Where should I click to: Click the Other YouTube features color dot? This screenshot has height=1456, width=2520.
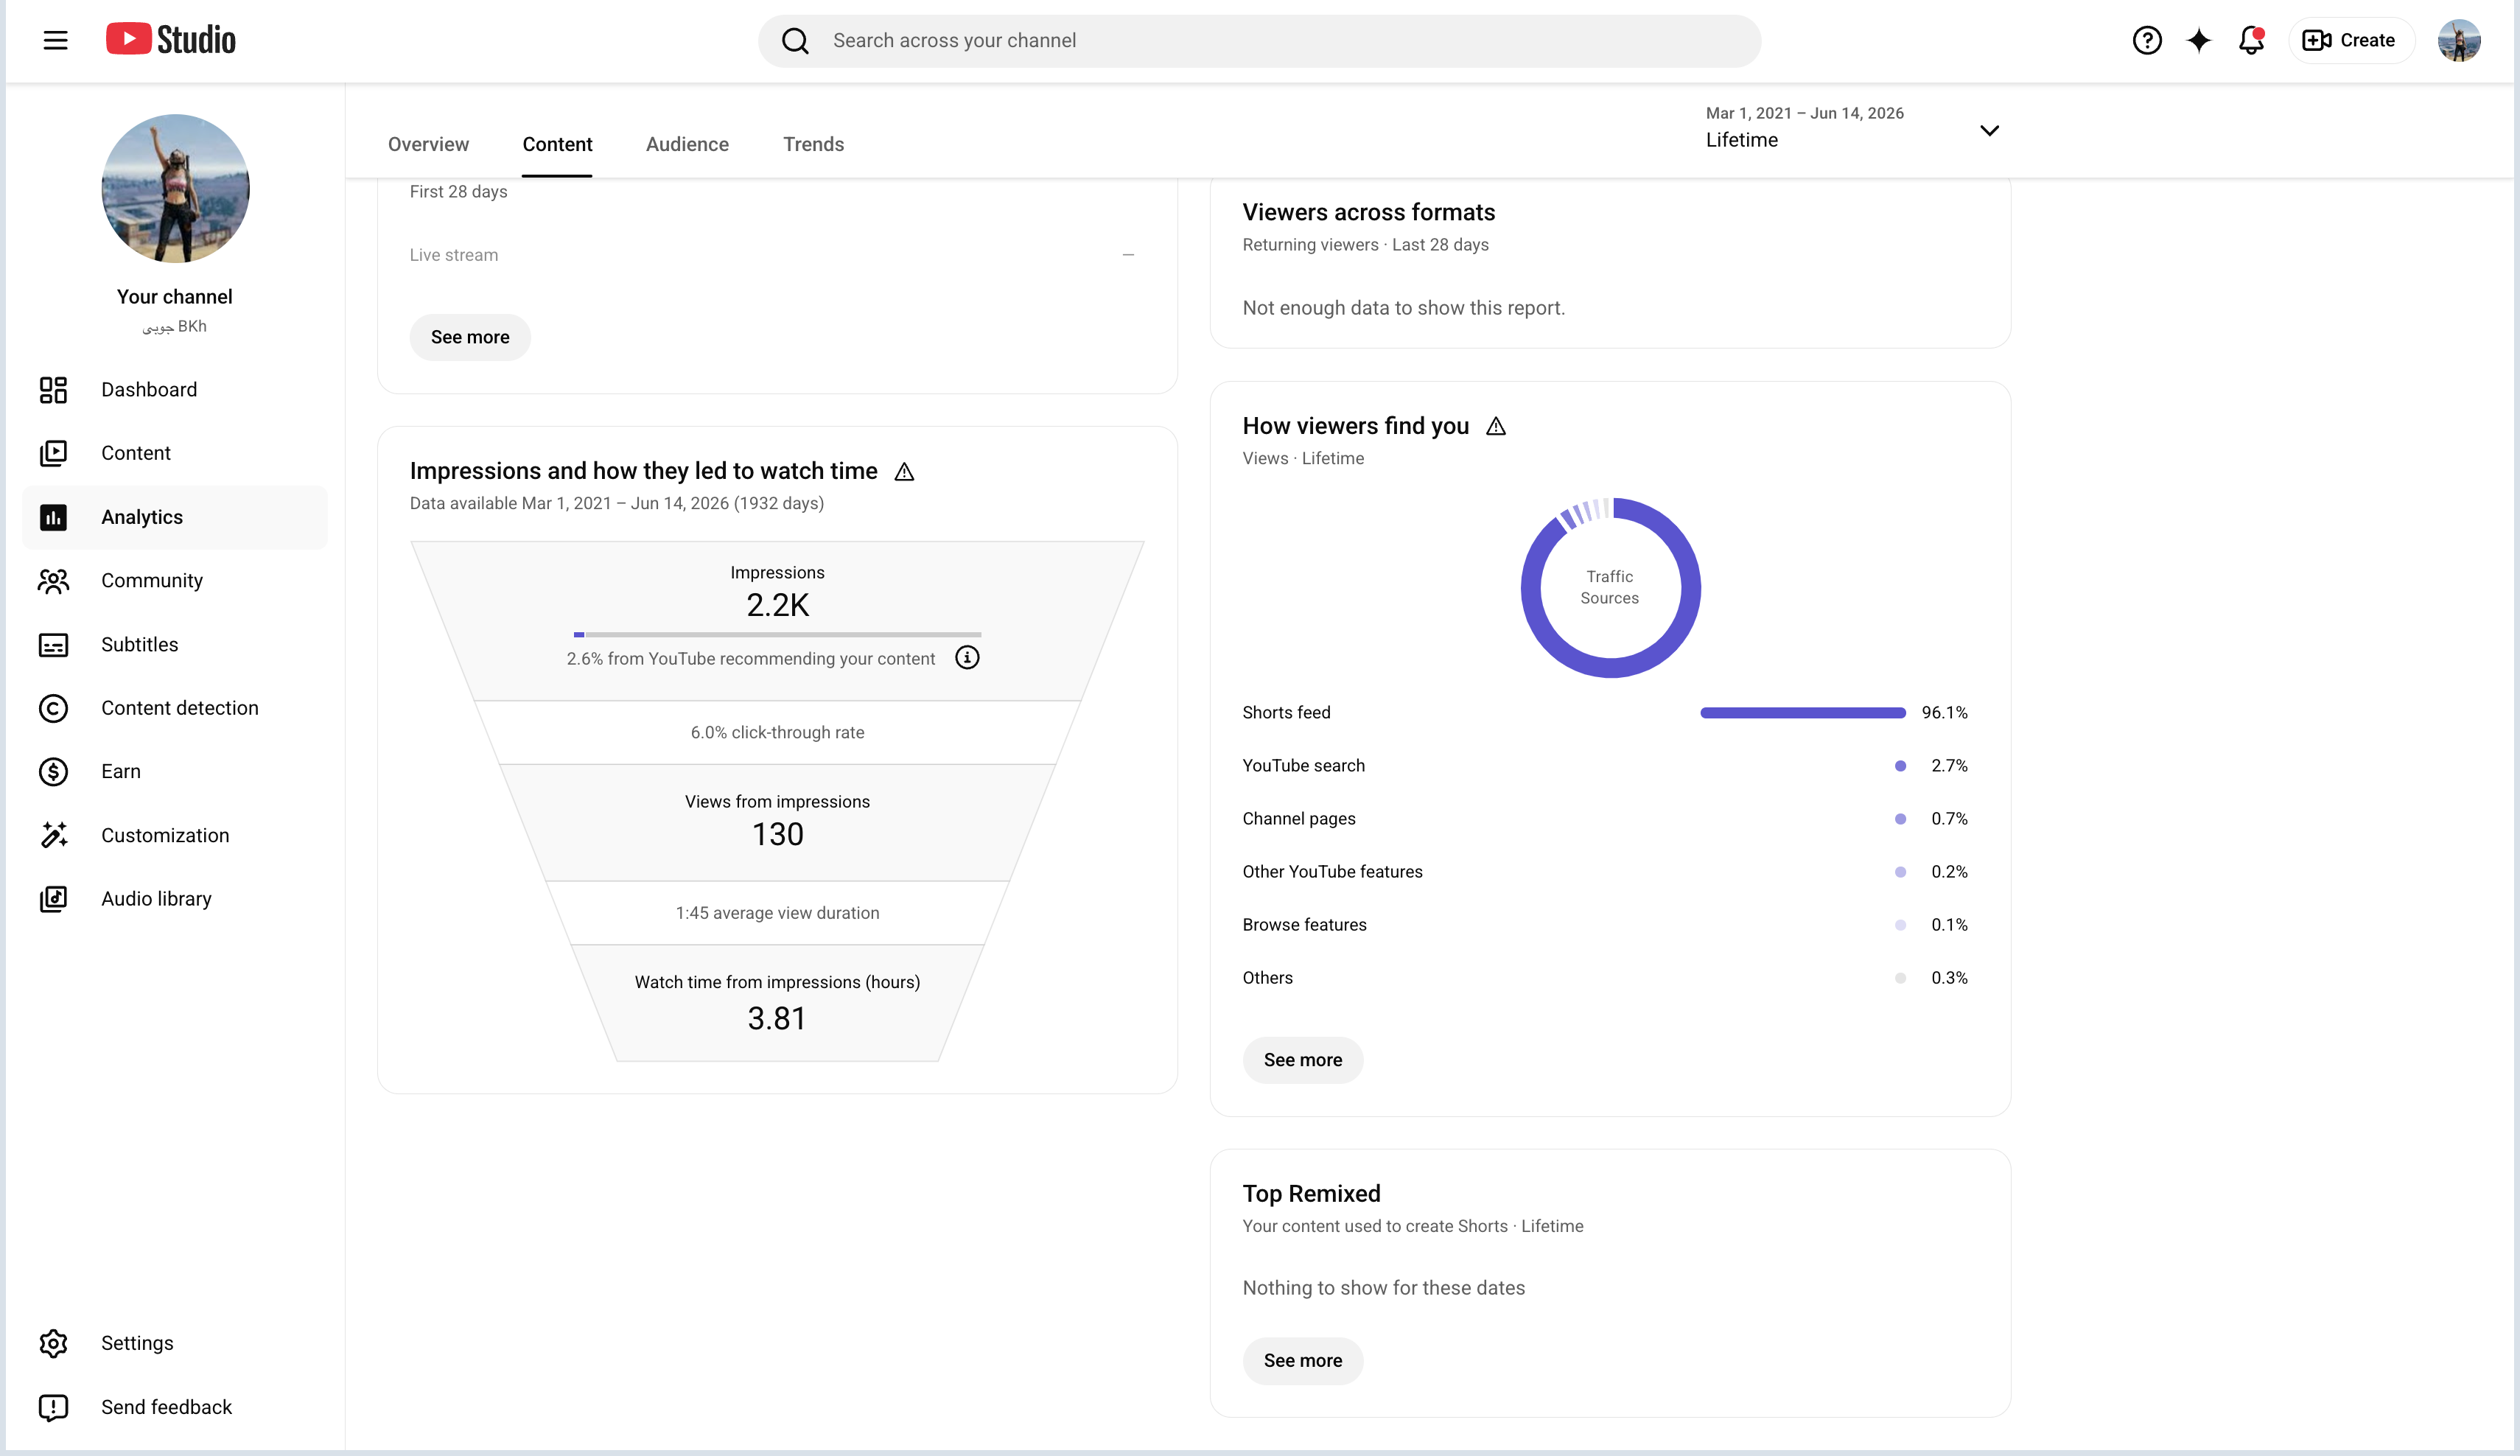coord(1900,872)
